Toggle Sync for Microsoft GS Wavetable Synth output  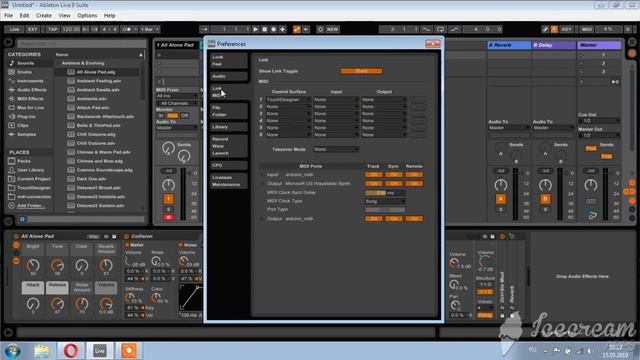[393, 184]
